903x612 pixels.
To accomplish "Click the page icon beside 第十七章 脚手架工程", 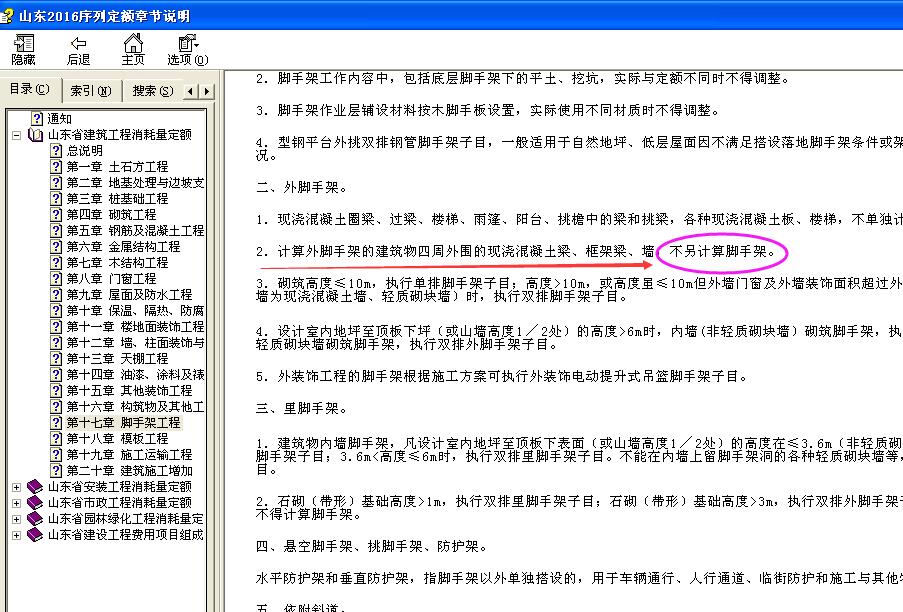I will 56,423.
